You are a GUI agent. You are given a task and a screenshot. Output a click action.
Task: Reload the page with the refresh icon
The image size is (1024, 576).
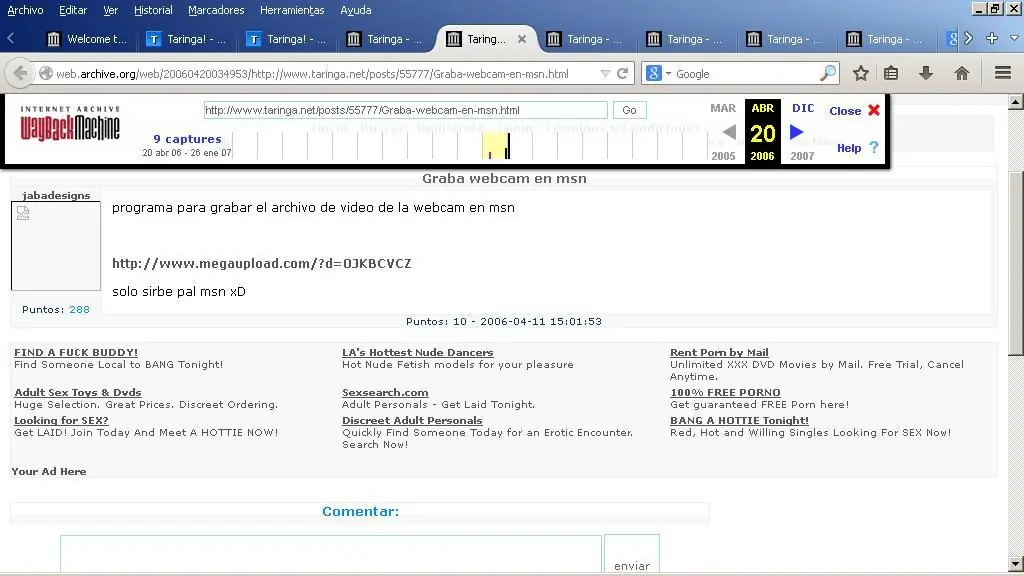pos(622,73)
